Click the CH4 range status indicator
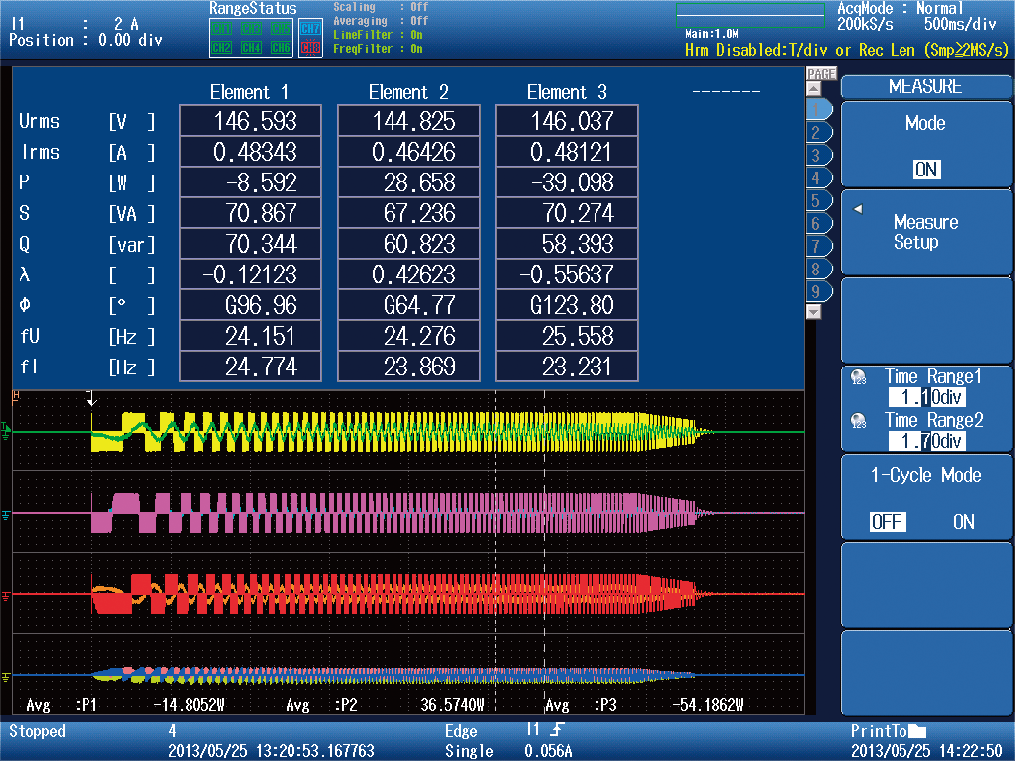This screenshot has width=1015, height=761. click(x=251, y=47)
